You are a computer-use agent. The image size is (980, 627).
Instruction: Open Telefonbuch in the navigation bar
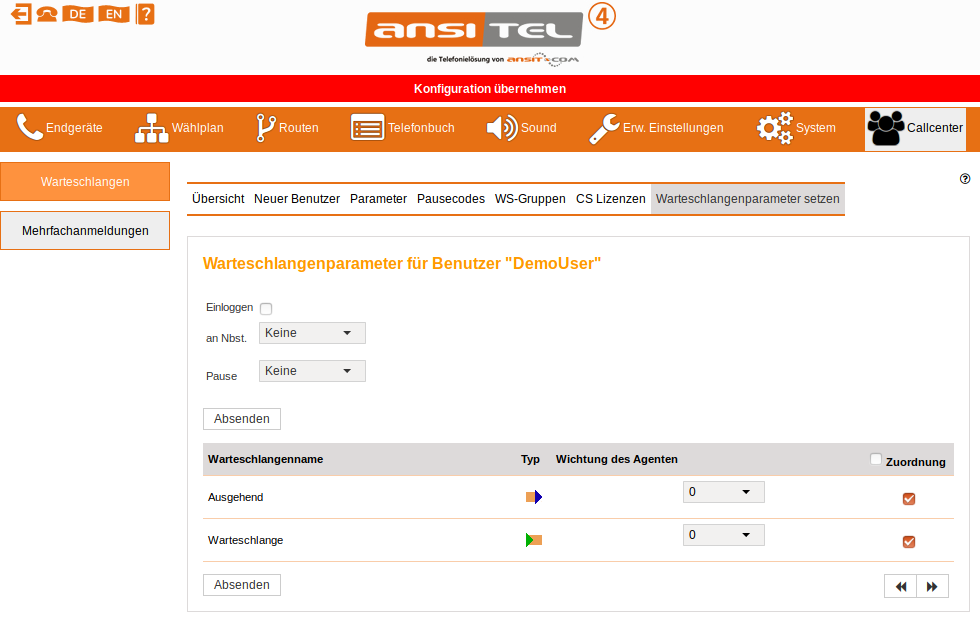(402, 129)
